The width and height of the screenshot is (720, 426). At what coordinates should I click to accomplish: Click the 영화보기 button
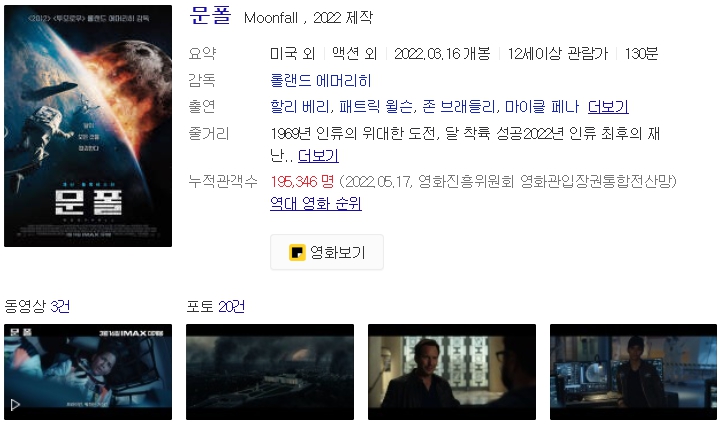click(x=327, y=252)
